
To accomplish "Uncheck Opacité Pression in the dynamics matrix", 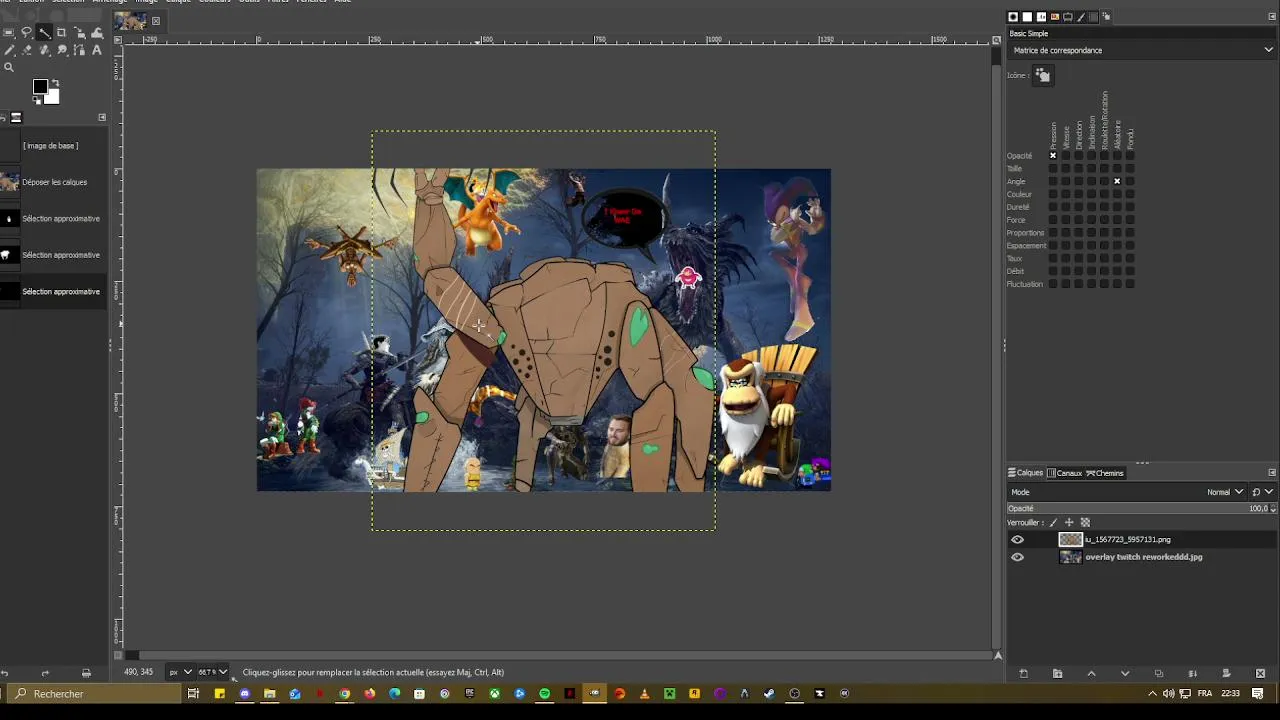I will point(1053,156).
